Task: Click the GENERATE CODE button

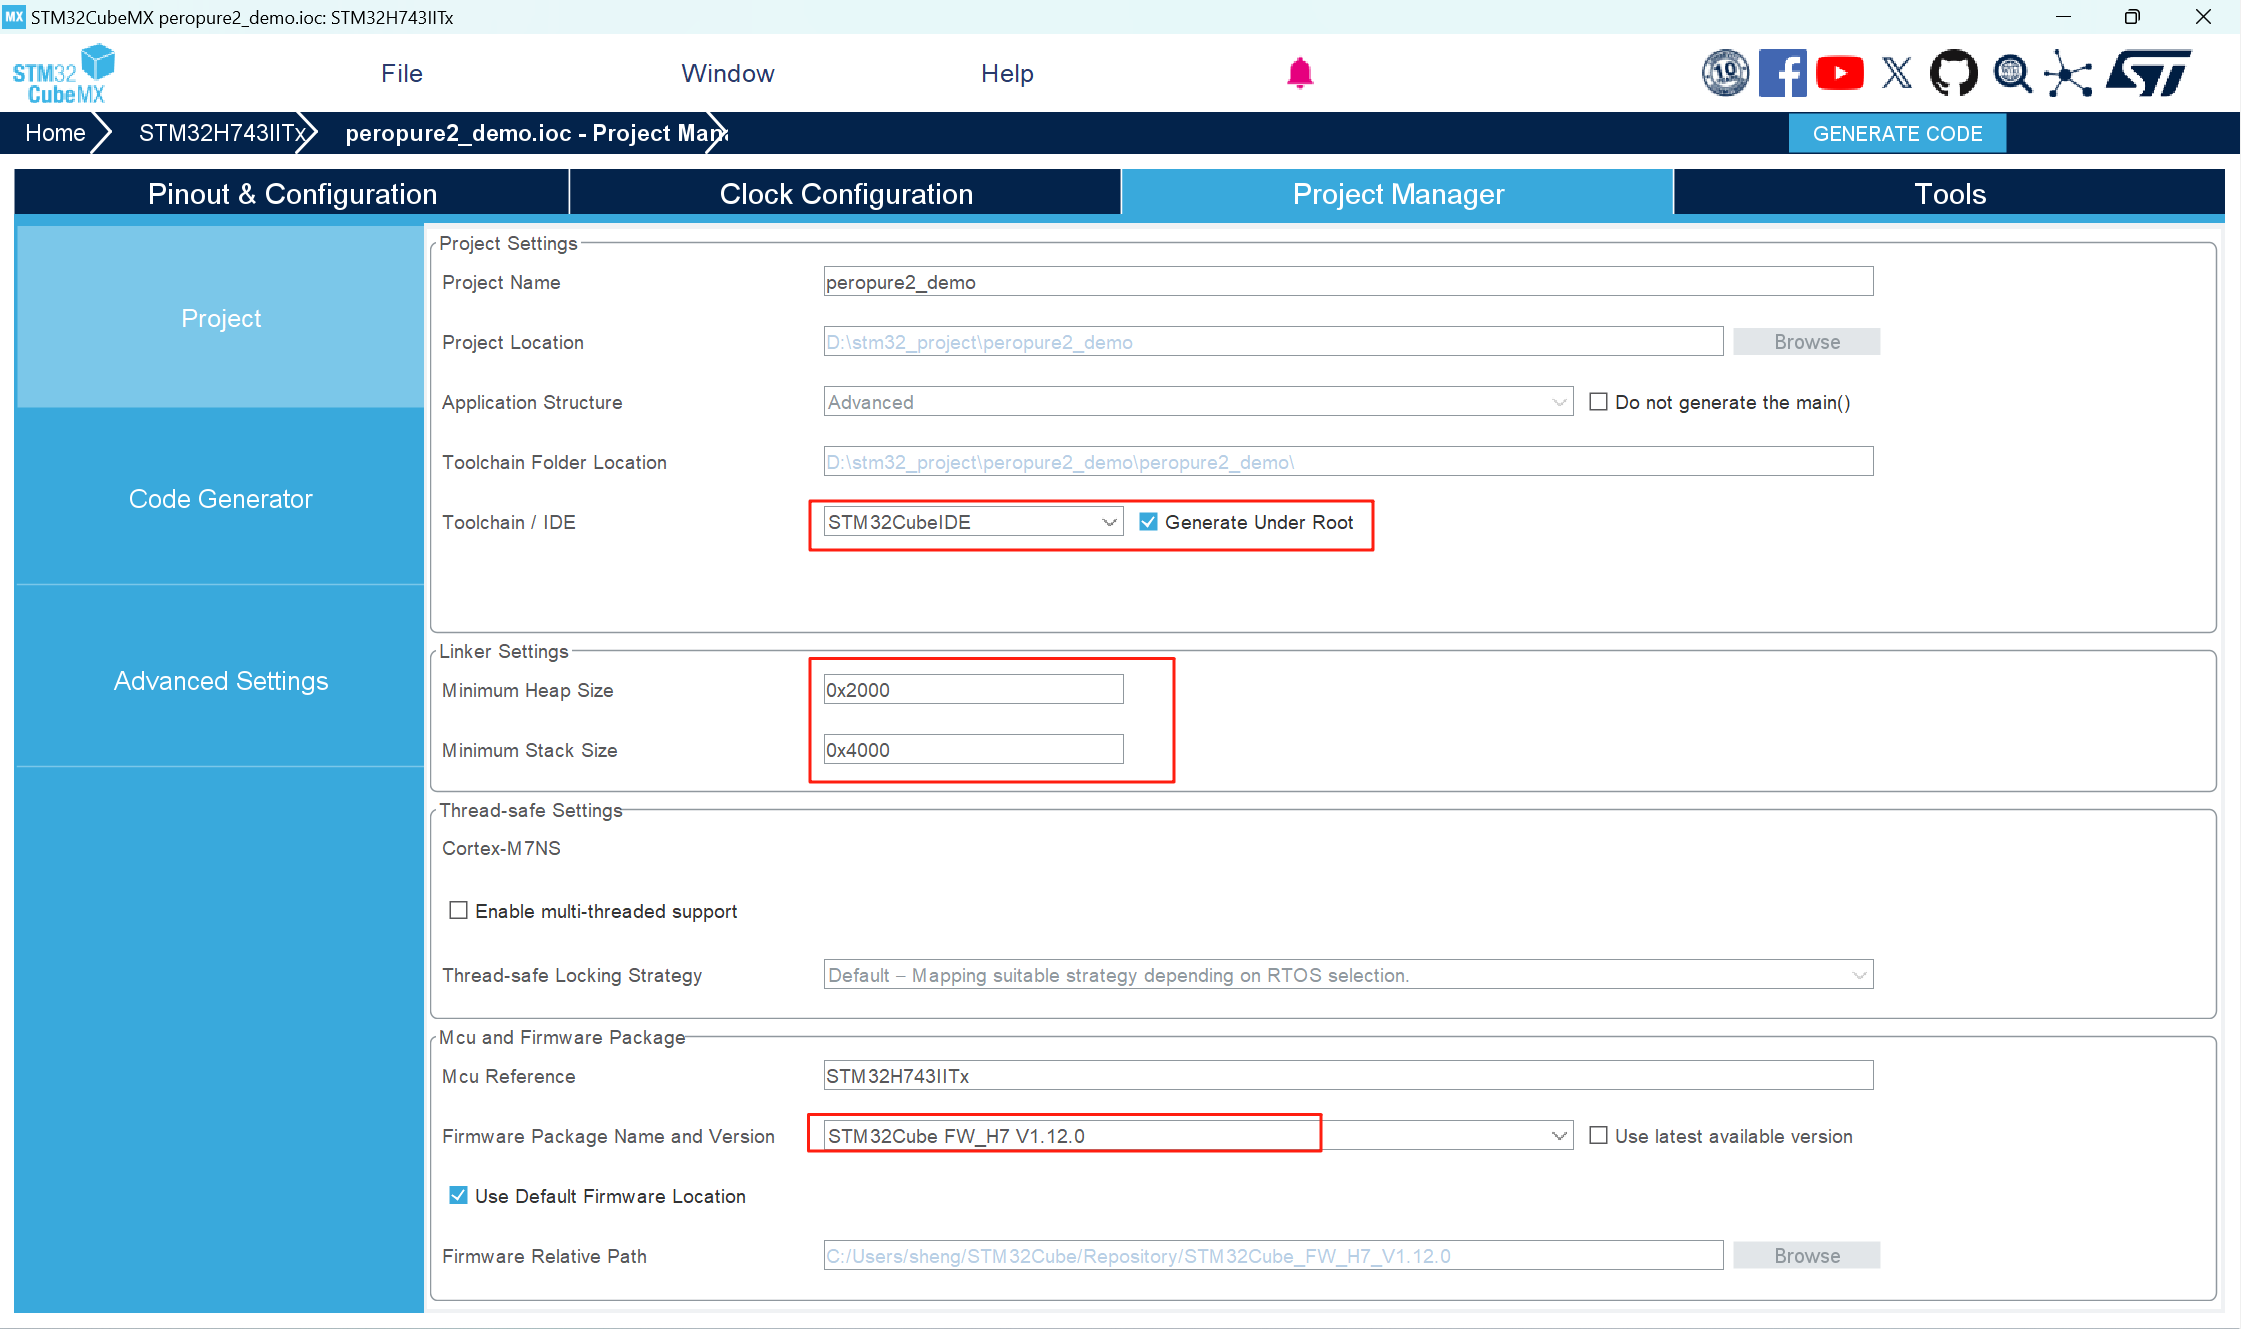Action: coord(1896,134)
